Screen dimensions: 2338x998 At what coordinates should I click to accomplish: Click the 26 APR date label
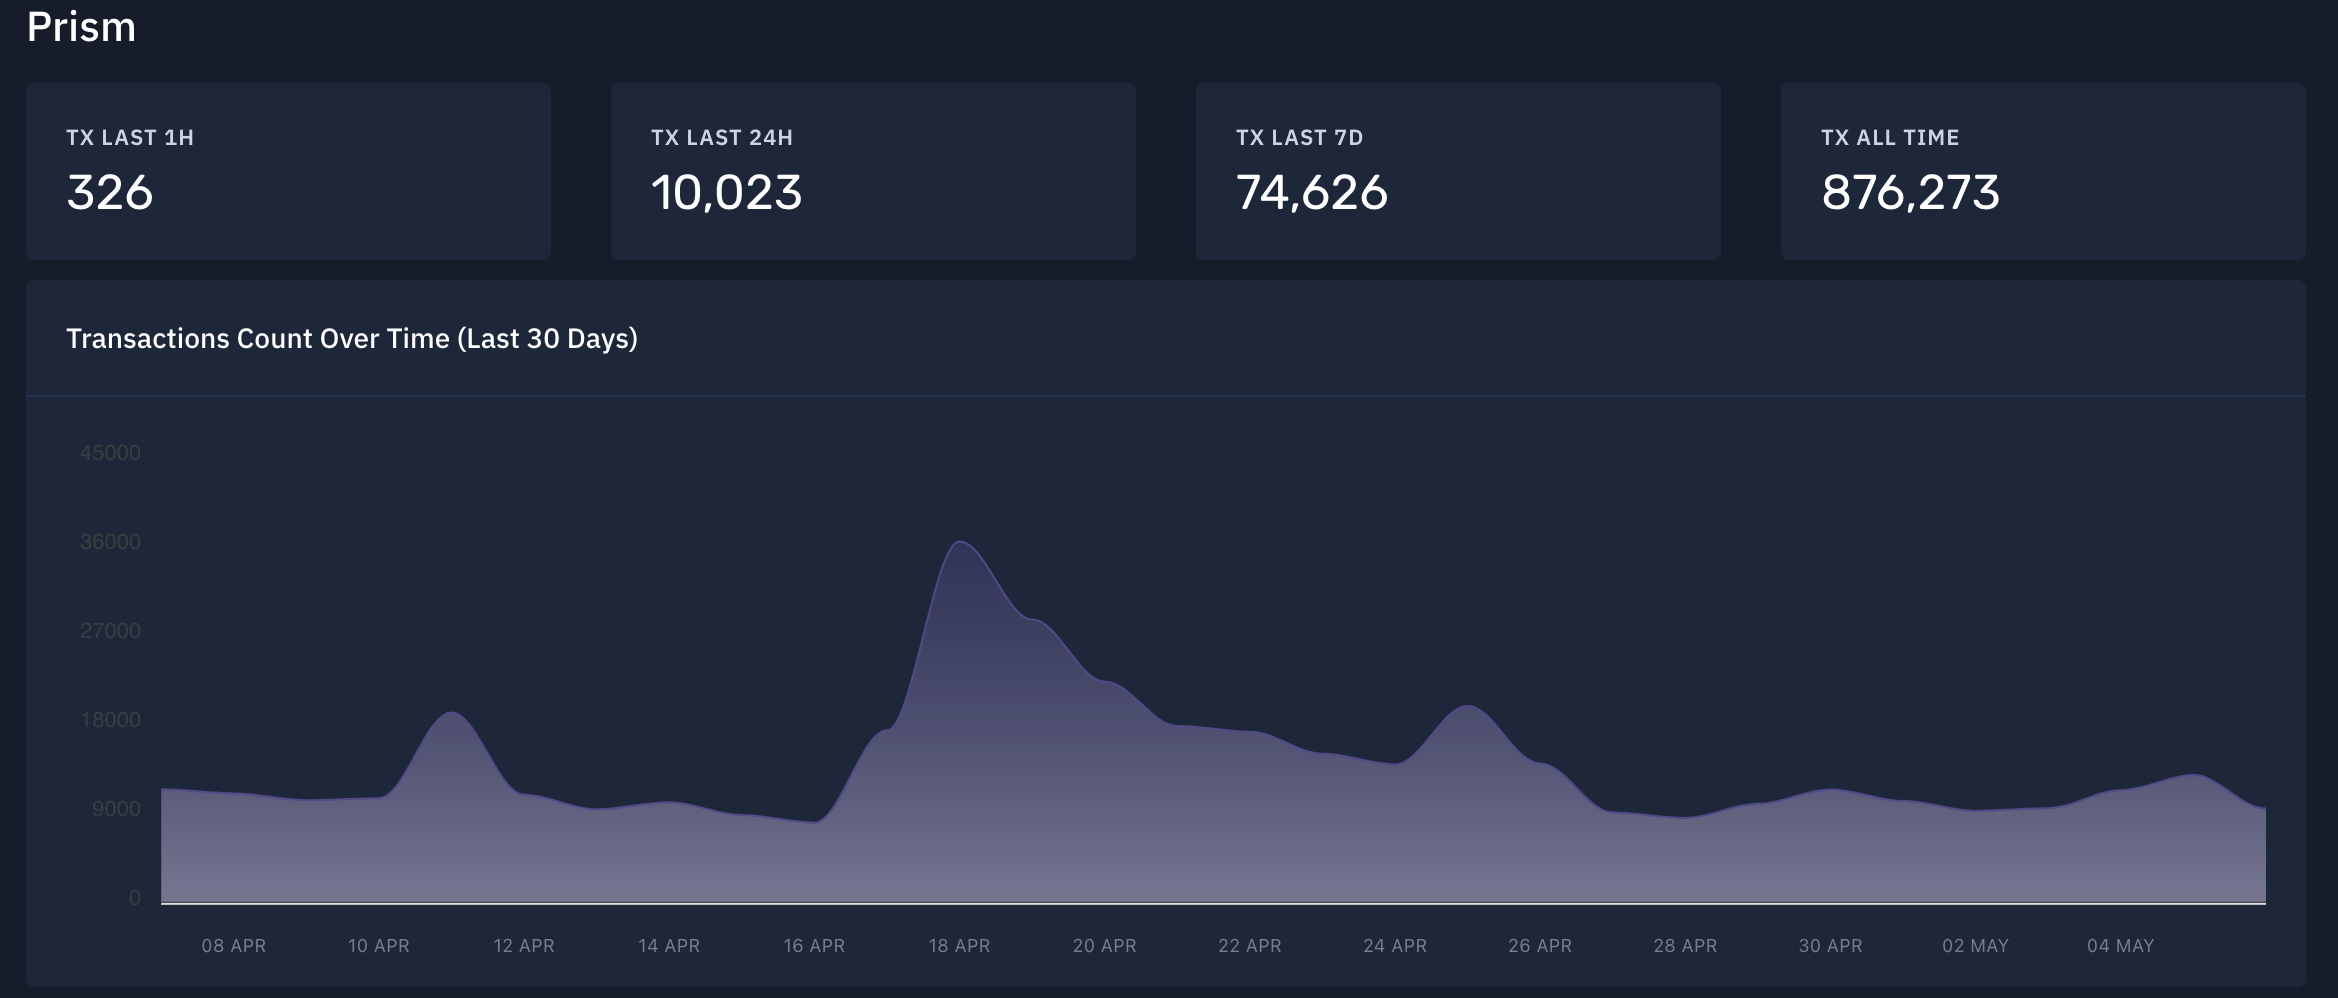[1540, 946]
